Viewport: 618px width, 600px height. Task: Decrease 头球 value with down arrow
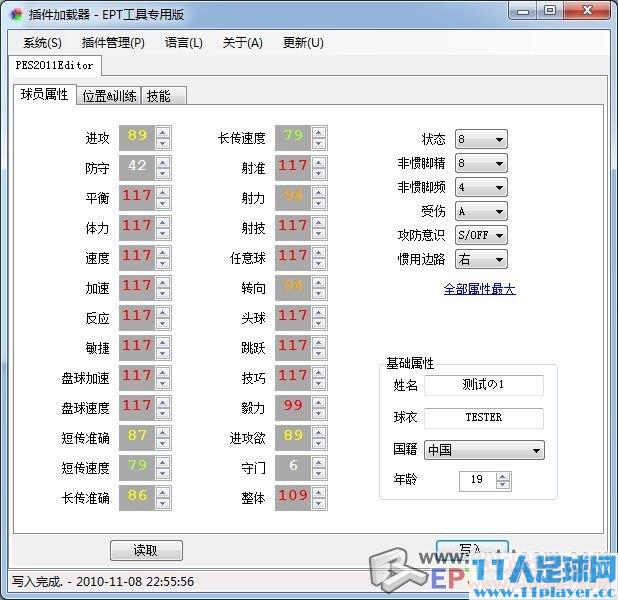tap(319, 323)
